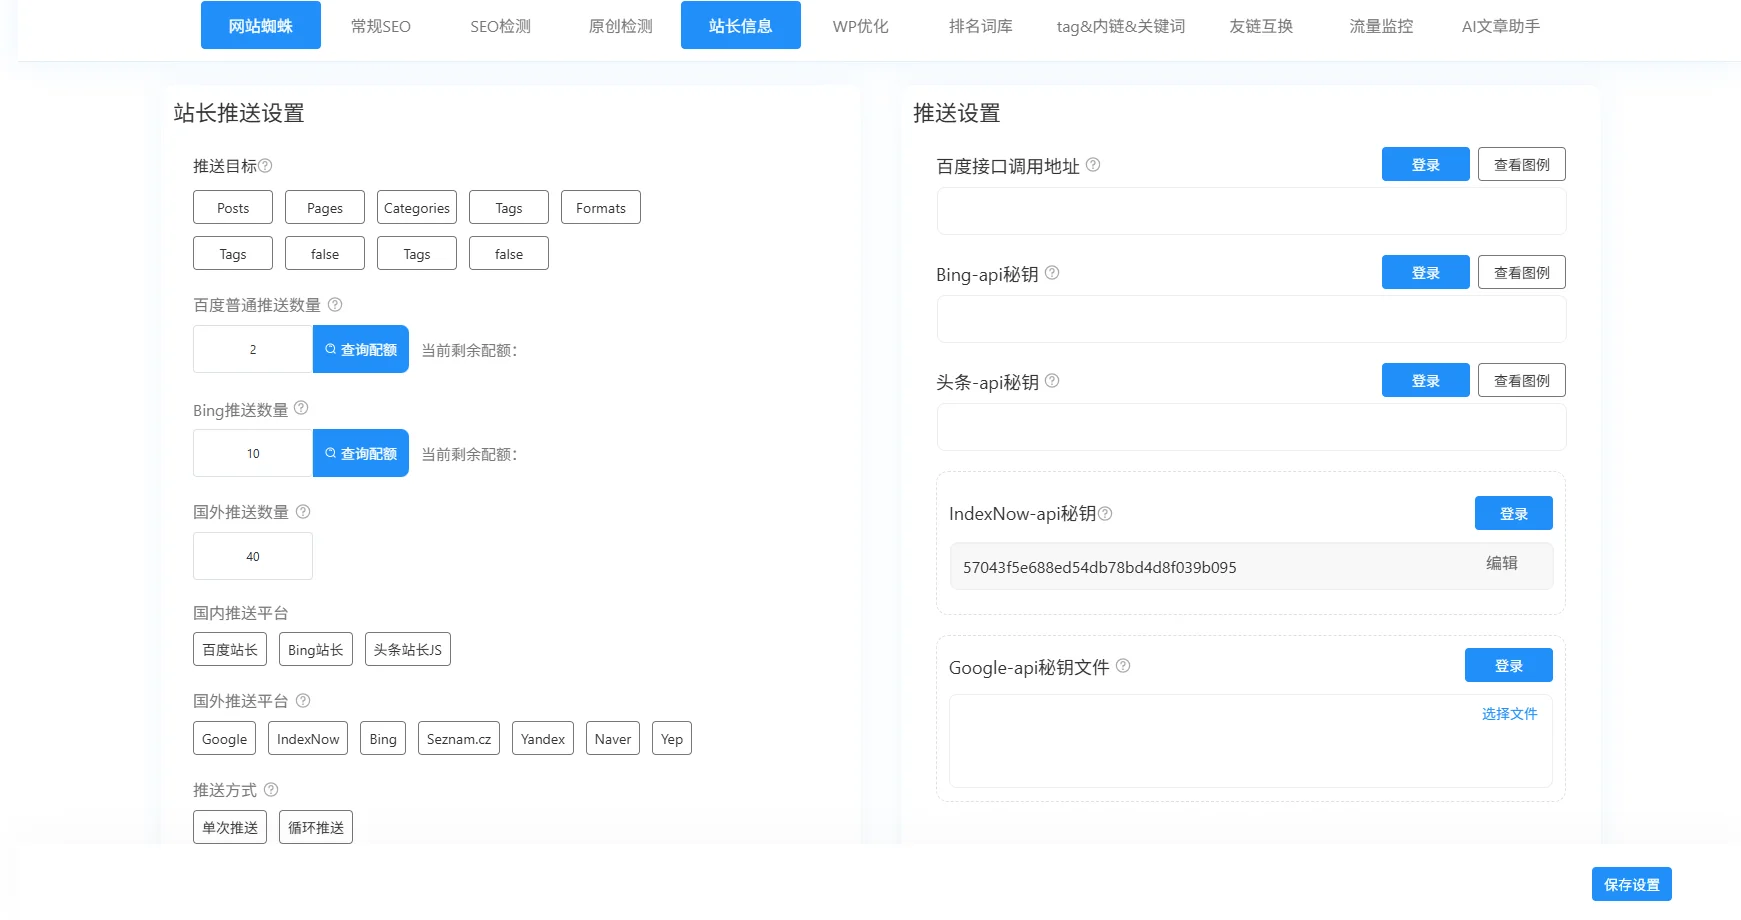Click 查询配额 for Bing推送数量
1741x920 pixels.
coord(361,453)
